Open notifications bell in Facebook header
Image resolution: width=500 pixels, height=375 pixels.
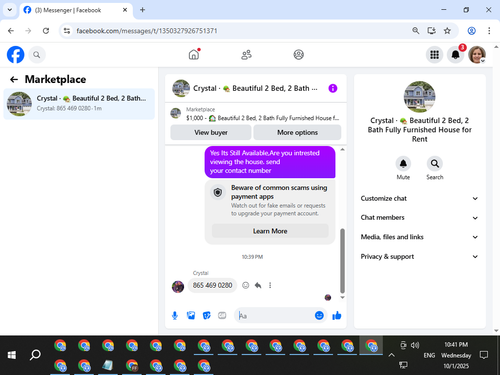pyautogui.click(x=455, y=54)
